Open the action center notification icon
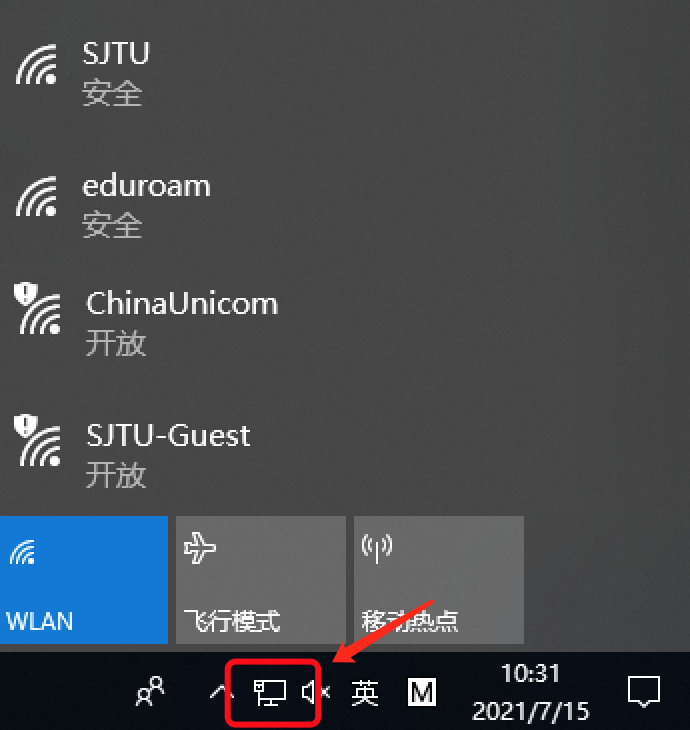 [644, 691]
